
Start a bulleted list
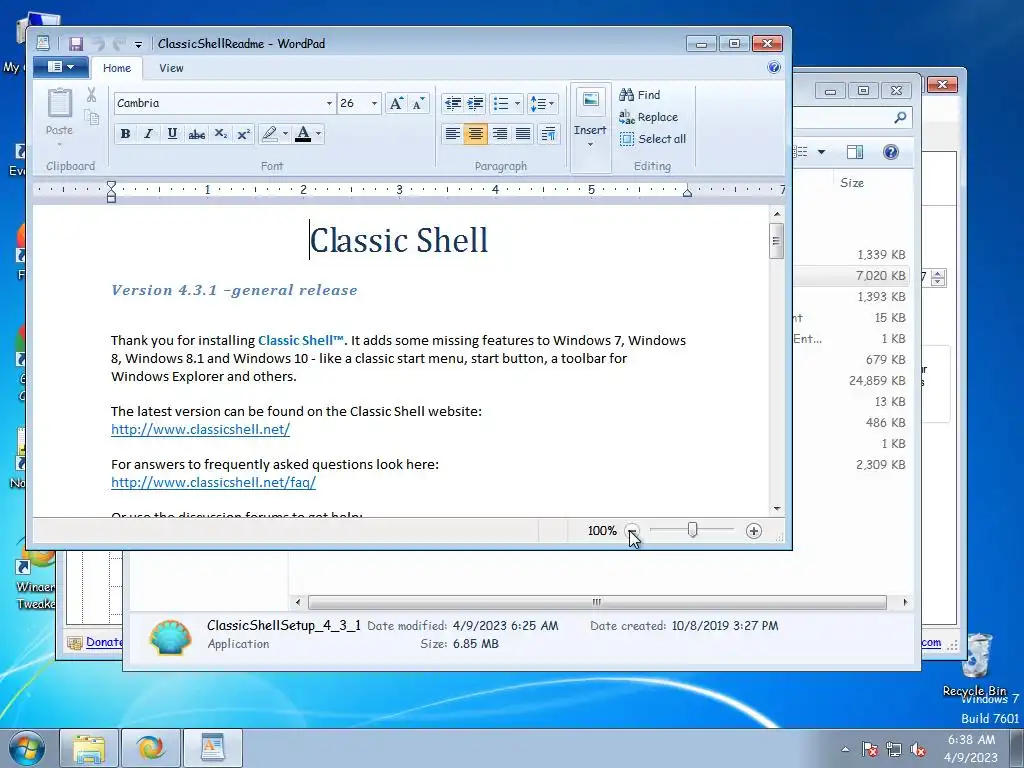pyautogui.click(x=501, y=103)
